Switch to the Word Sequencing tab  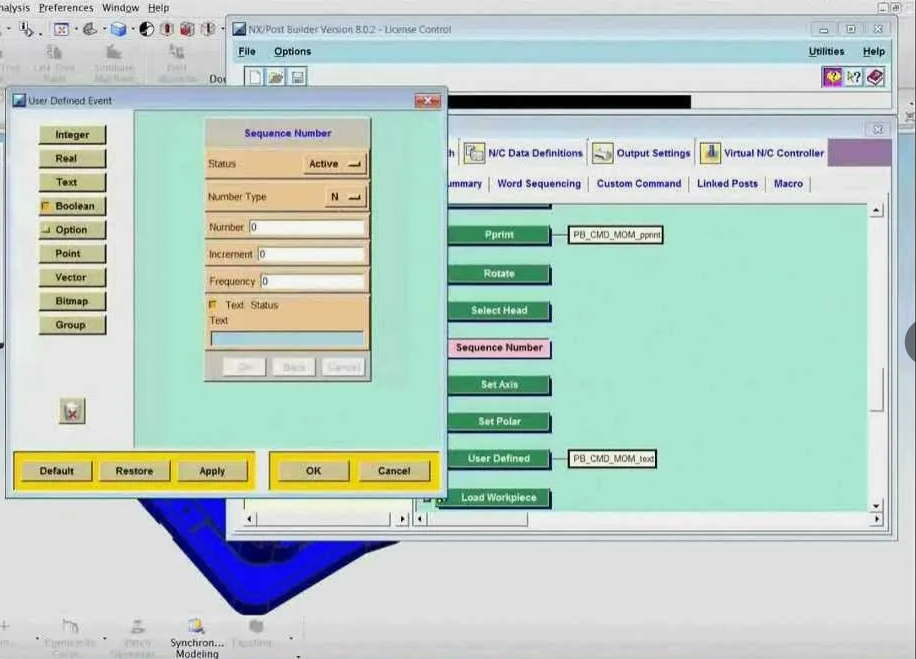coord(539,183)
